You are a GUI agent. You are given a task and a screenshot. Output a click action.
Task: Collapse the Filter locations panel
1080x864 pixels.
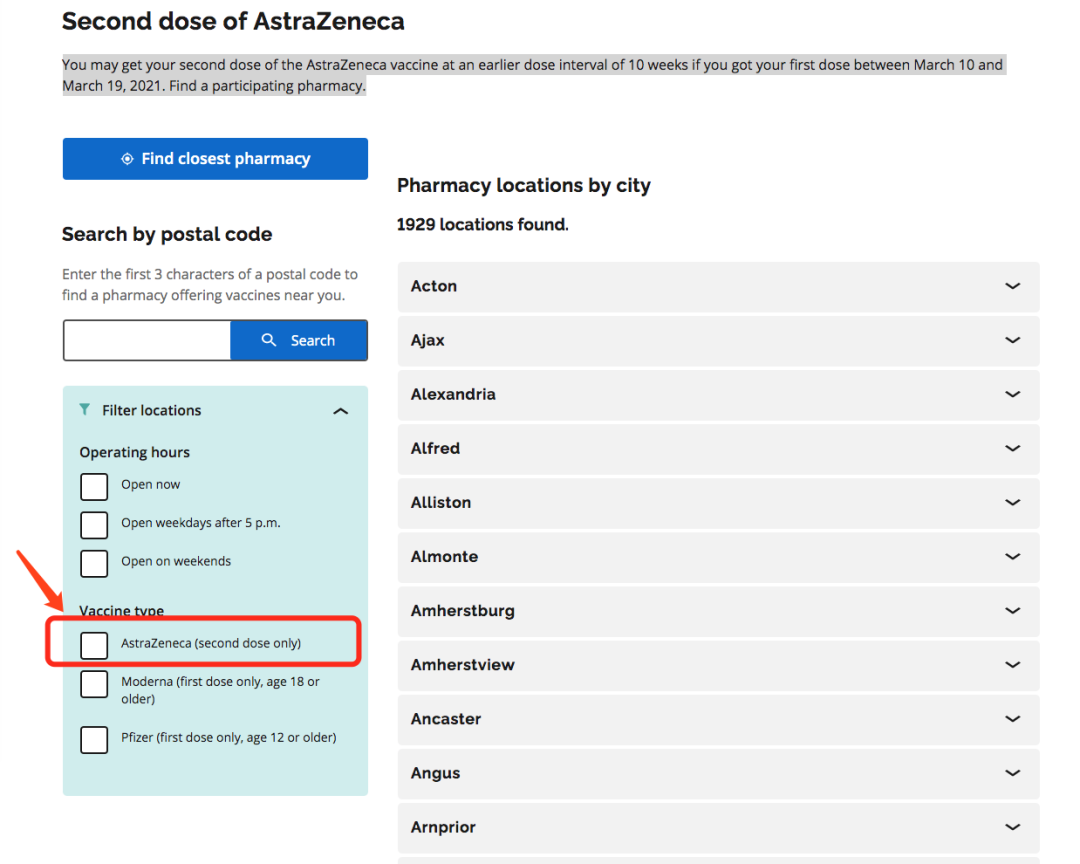click(340, 411)
